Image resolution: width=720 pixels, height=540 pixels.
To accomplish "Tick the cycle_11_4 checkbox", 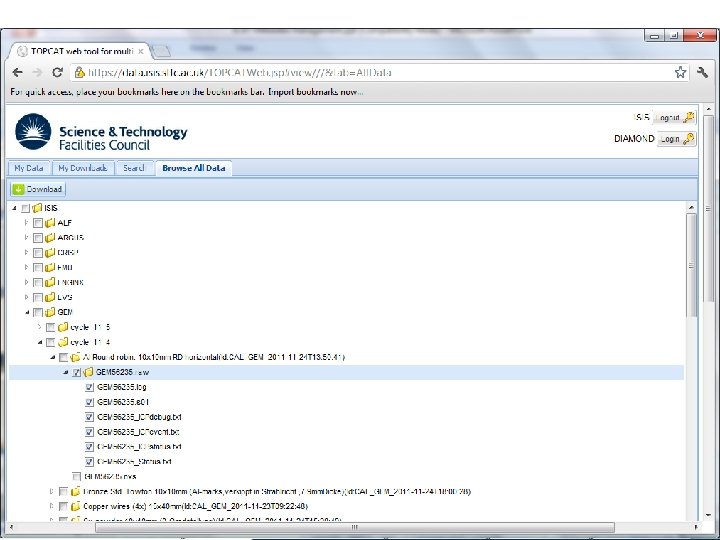I will tap(51, 343).
